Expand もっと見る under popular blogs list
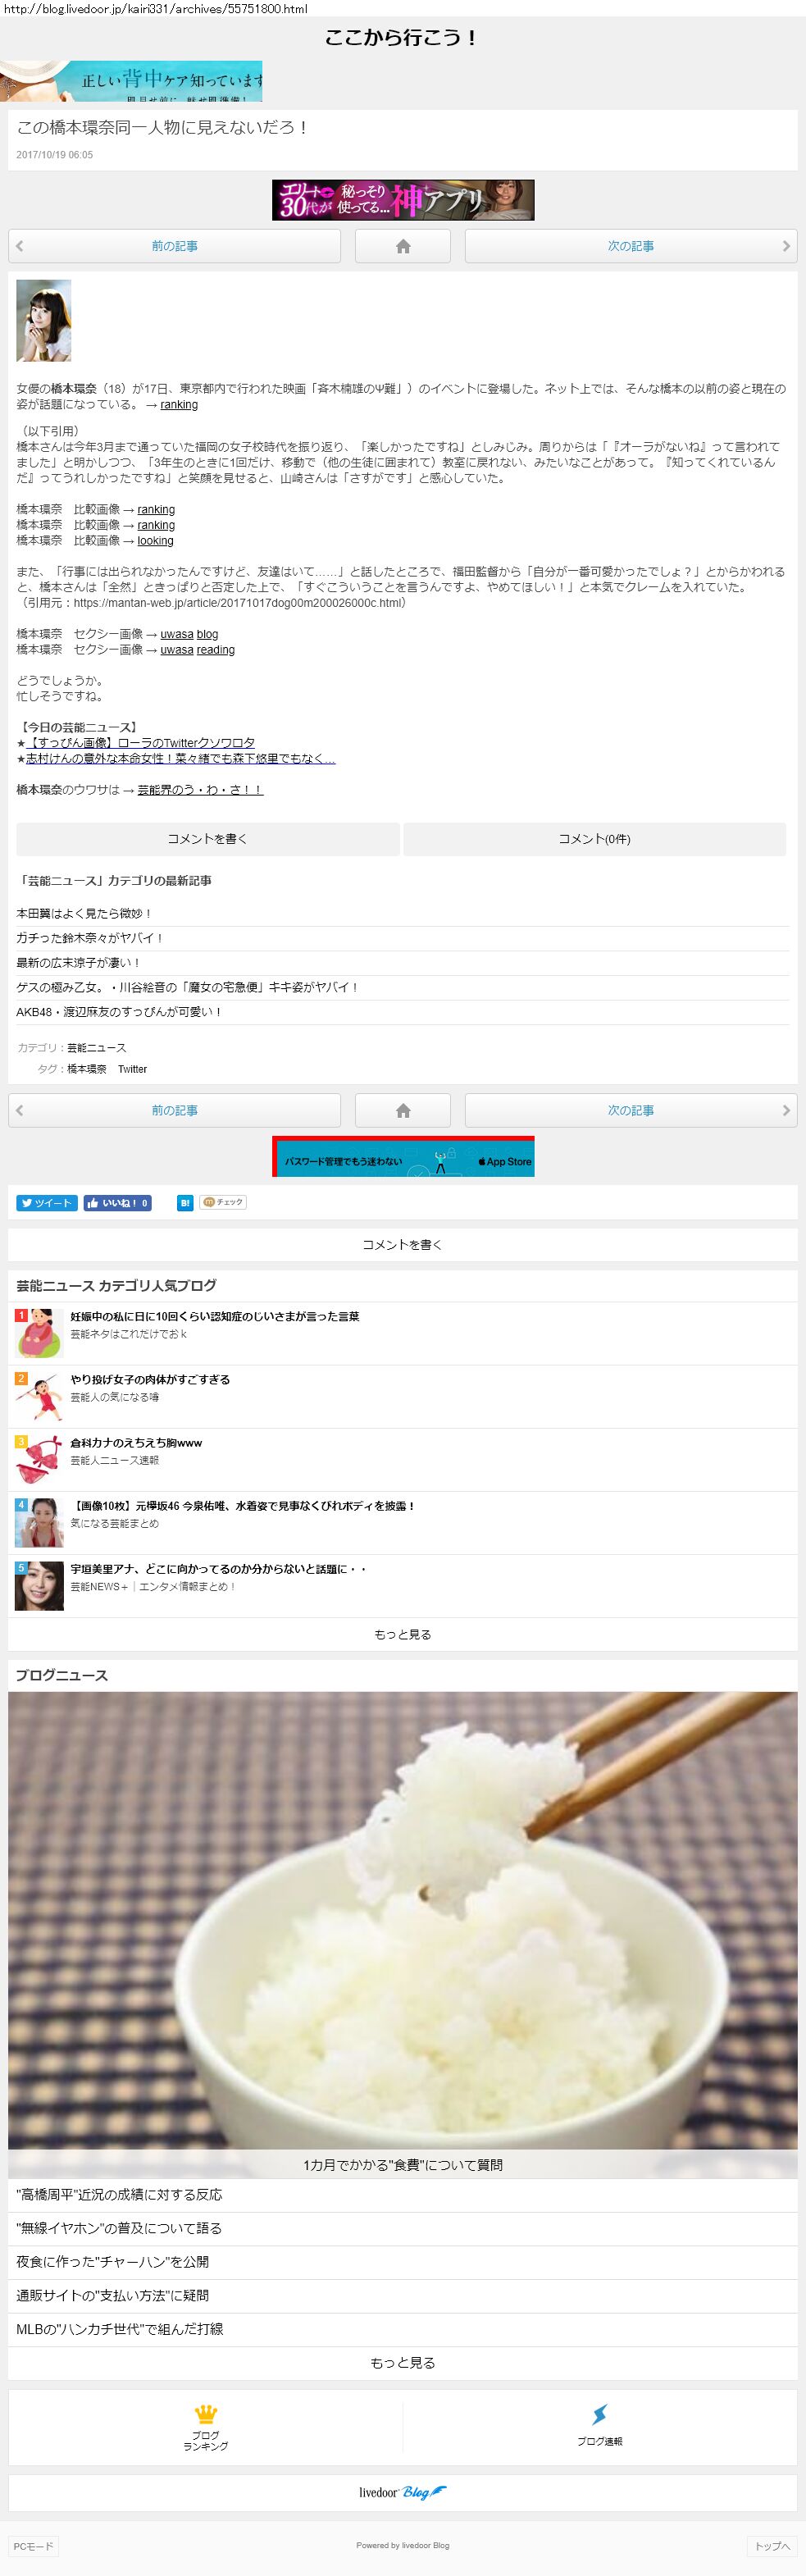Viewport: 806px width, 2576px height. click(x=402, y=1634)
